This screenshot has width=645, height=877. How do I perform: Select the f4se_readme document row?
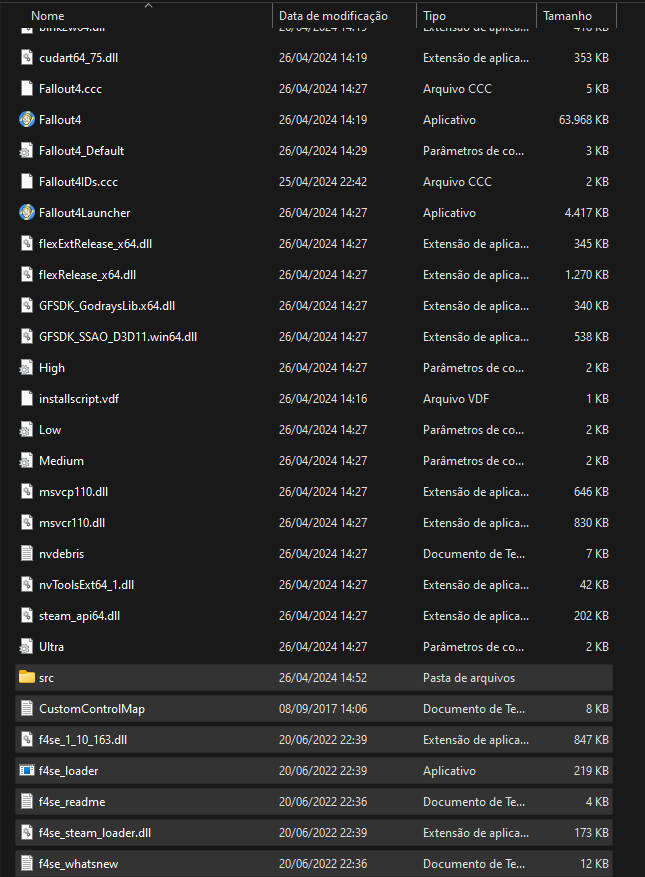tap(300, 802)
